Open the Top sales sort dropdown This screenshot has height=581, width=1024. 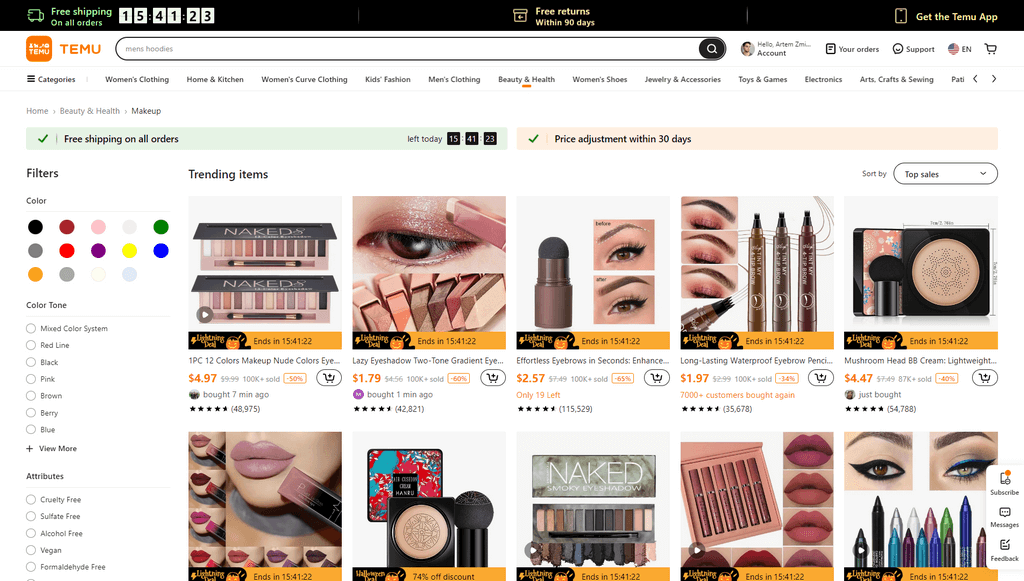pyautogui.click(x=945, y=174)
